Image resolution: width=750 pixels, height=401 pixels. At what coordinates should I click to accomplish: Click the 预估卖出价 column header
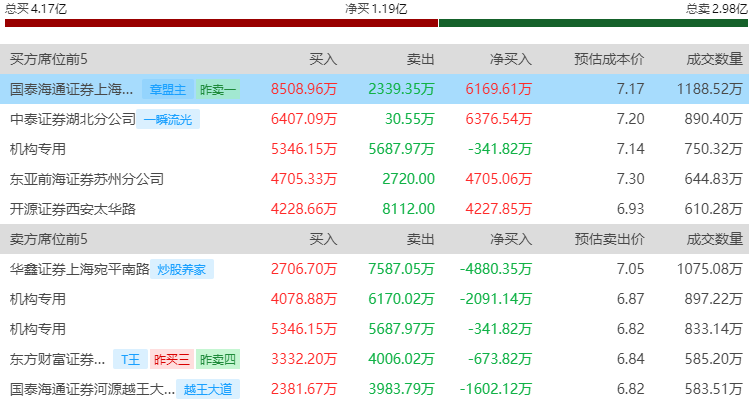click(609, 239)
